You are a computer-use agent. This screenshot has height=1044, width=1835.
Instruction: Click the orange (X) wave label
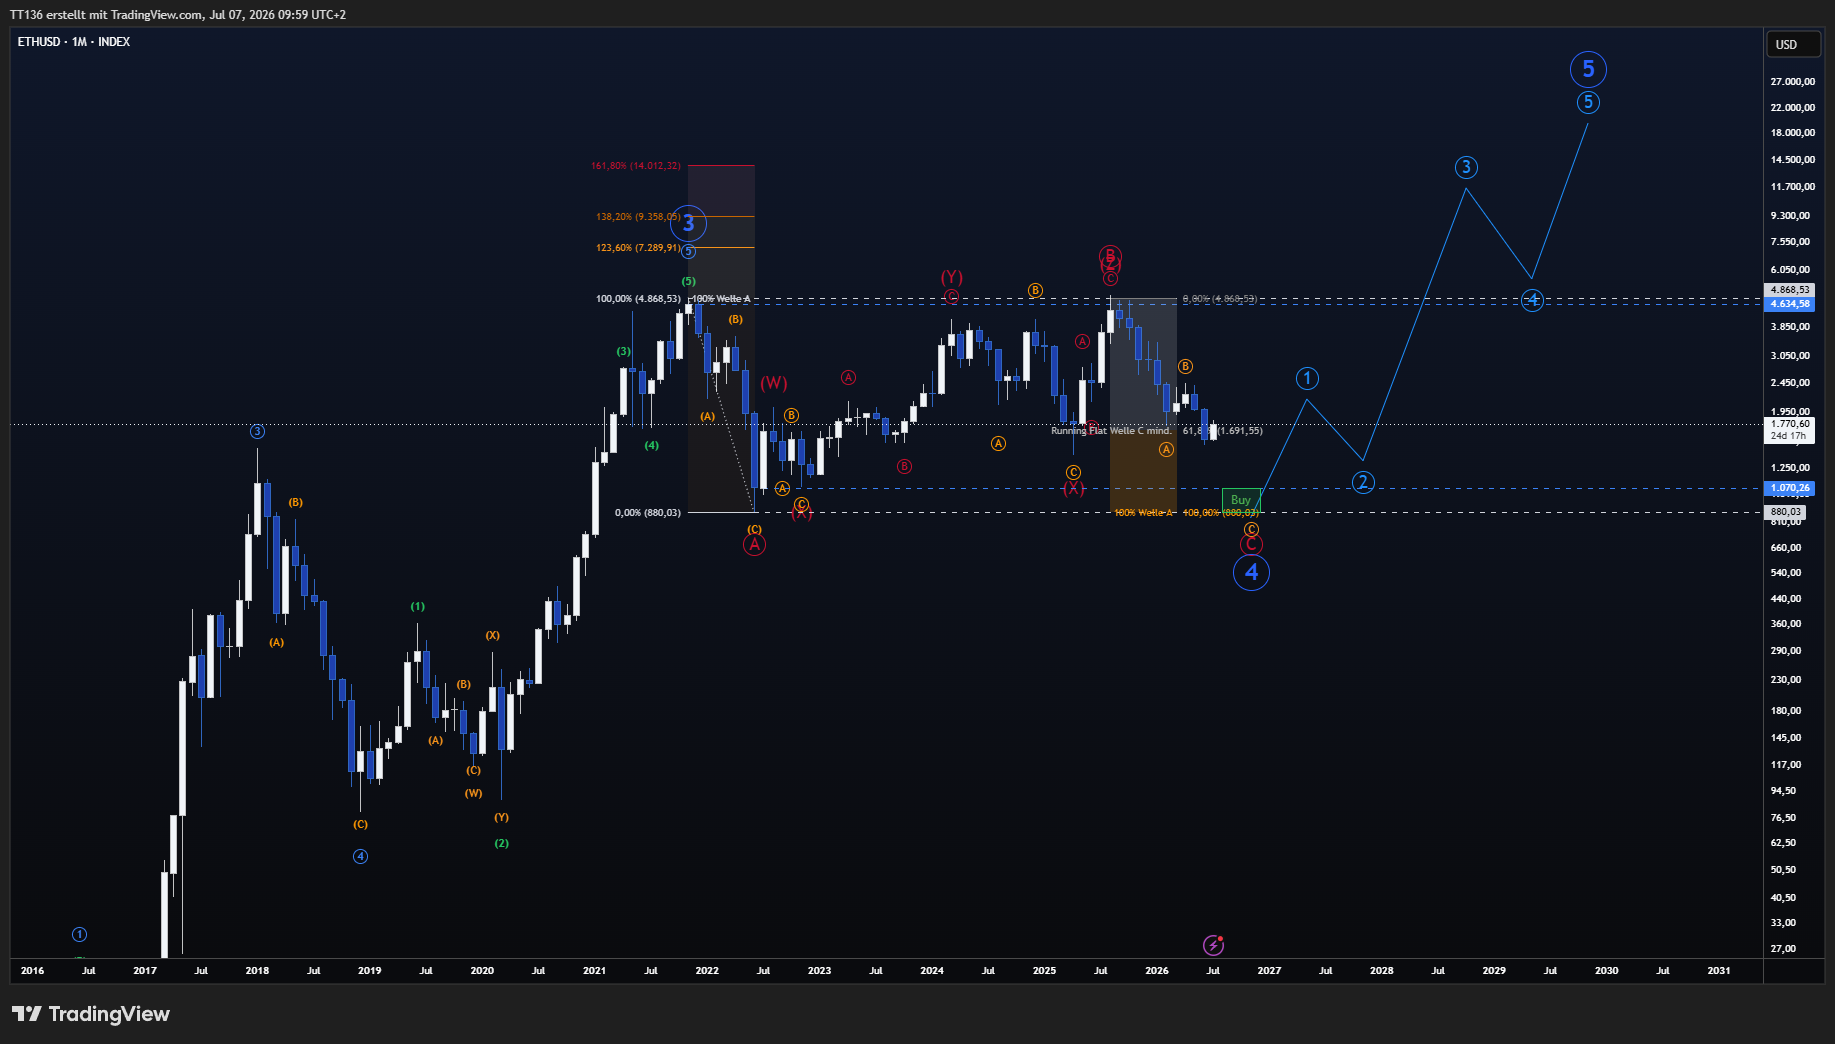point(493,636)
